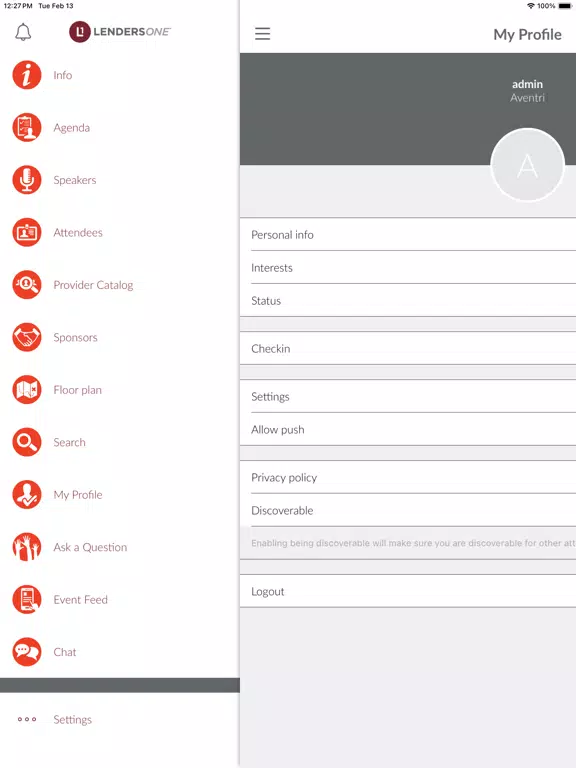Open the red Info icon
This screenshot has width=576, height=768.
point(27,75)
